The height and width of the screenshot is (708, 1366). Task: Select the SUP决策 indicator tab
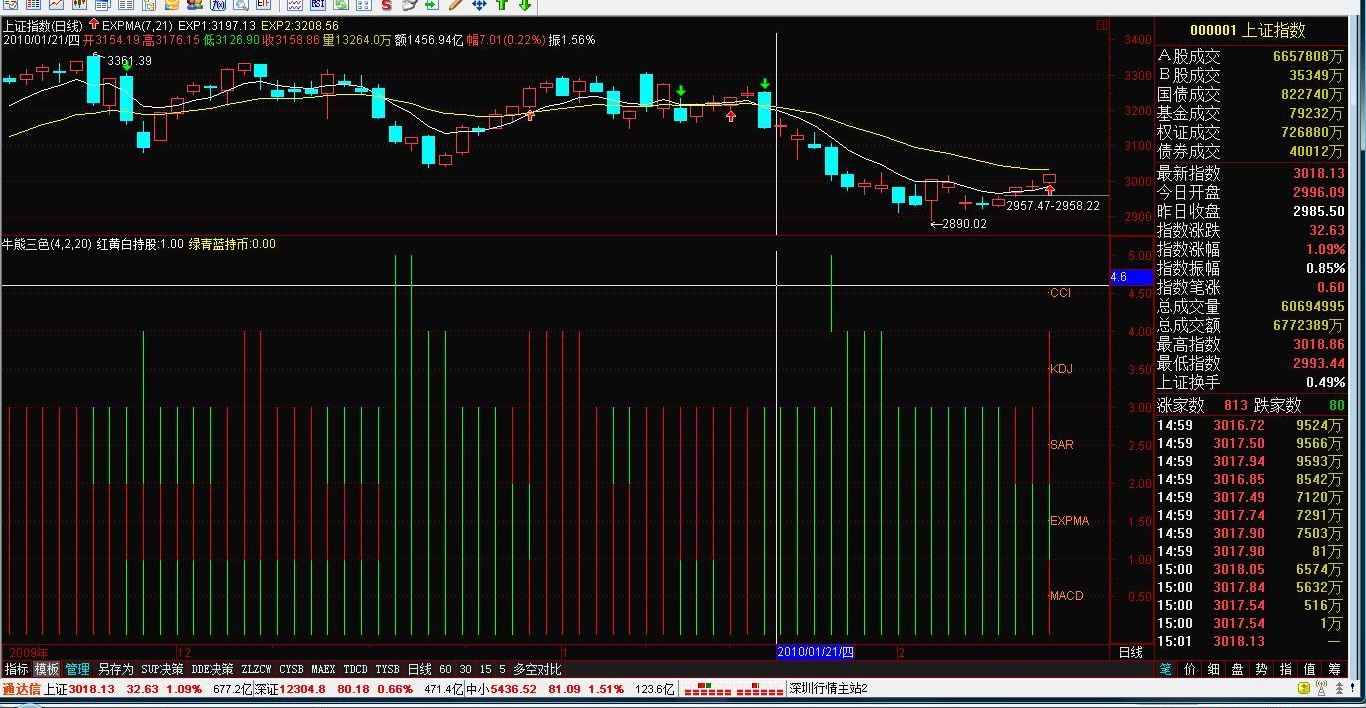click(x=162, y=669)
